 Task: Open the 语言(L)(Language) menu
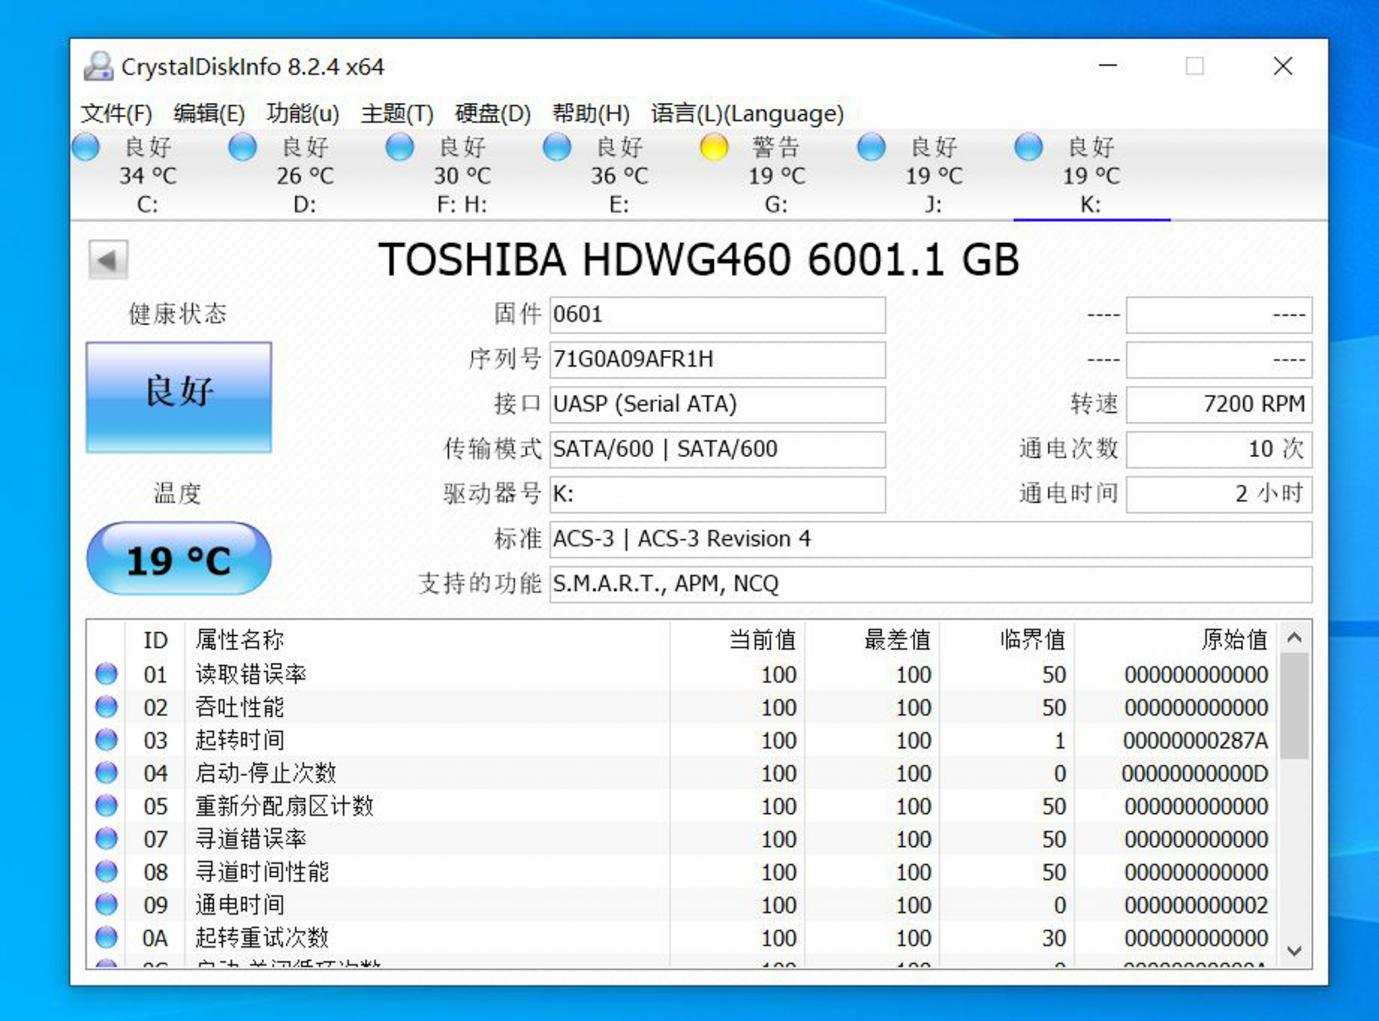pyautogui.click(x=748, y=114)
